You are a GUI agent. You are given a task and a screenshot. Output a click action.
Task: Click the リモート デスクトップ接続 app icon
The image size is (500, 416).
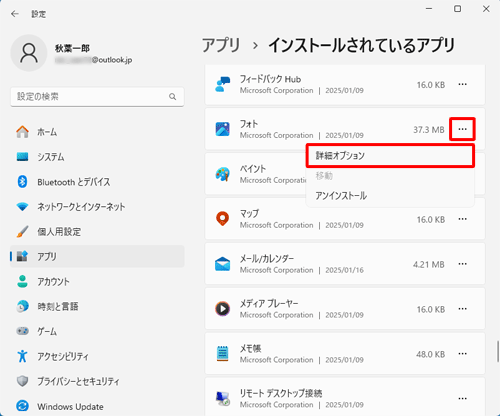pos(222,398)
